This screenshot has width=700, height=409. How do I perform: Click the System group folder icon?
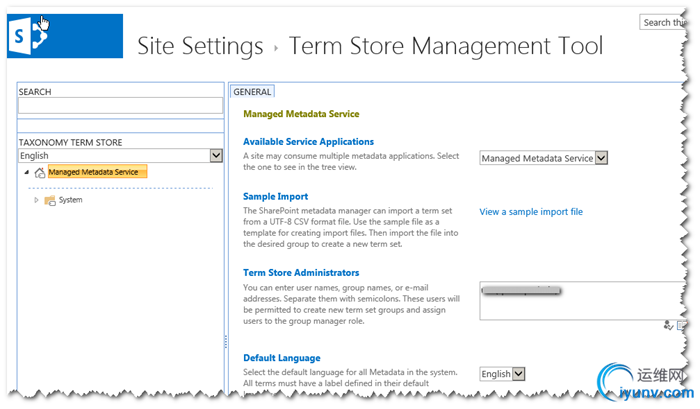click(x=50, y=200)
